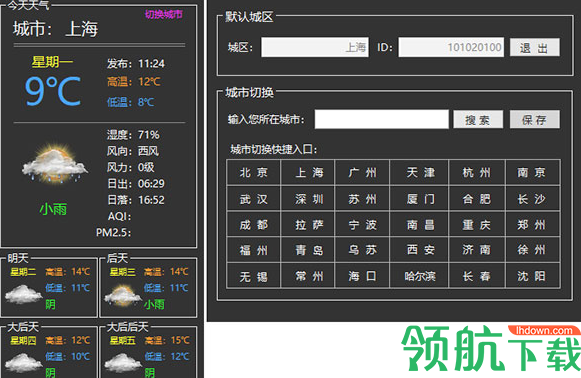Click today's light rain weather icon
581x378 pixels.
pos(55,164)
